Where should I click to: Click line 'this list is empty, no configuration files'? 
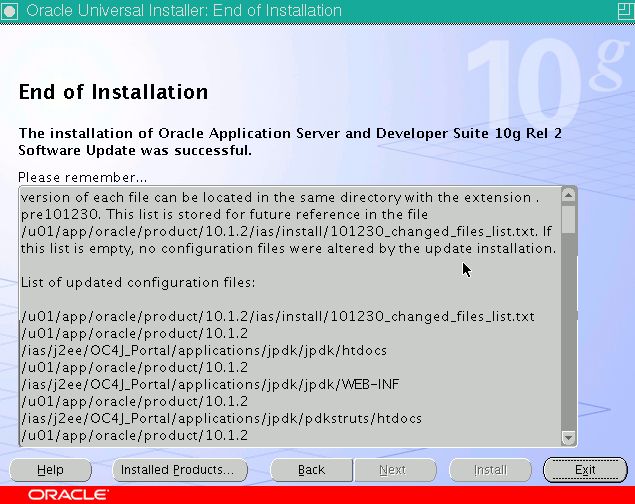click(289, 248)
